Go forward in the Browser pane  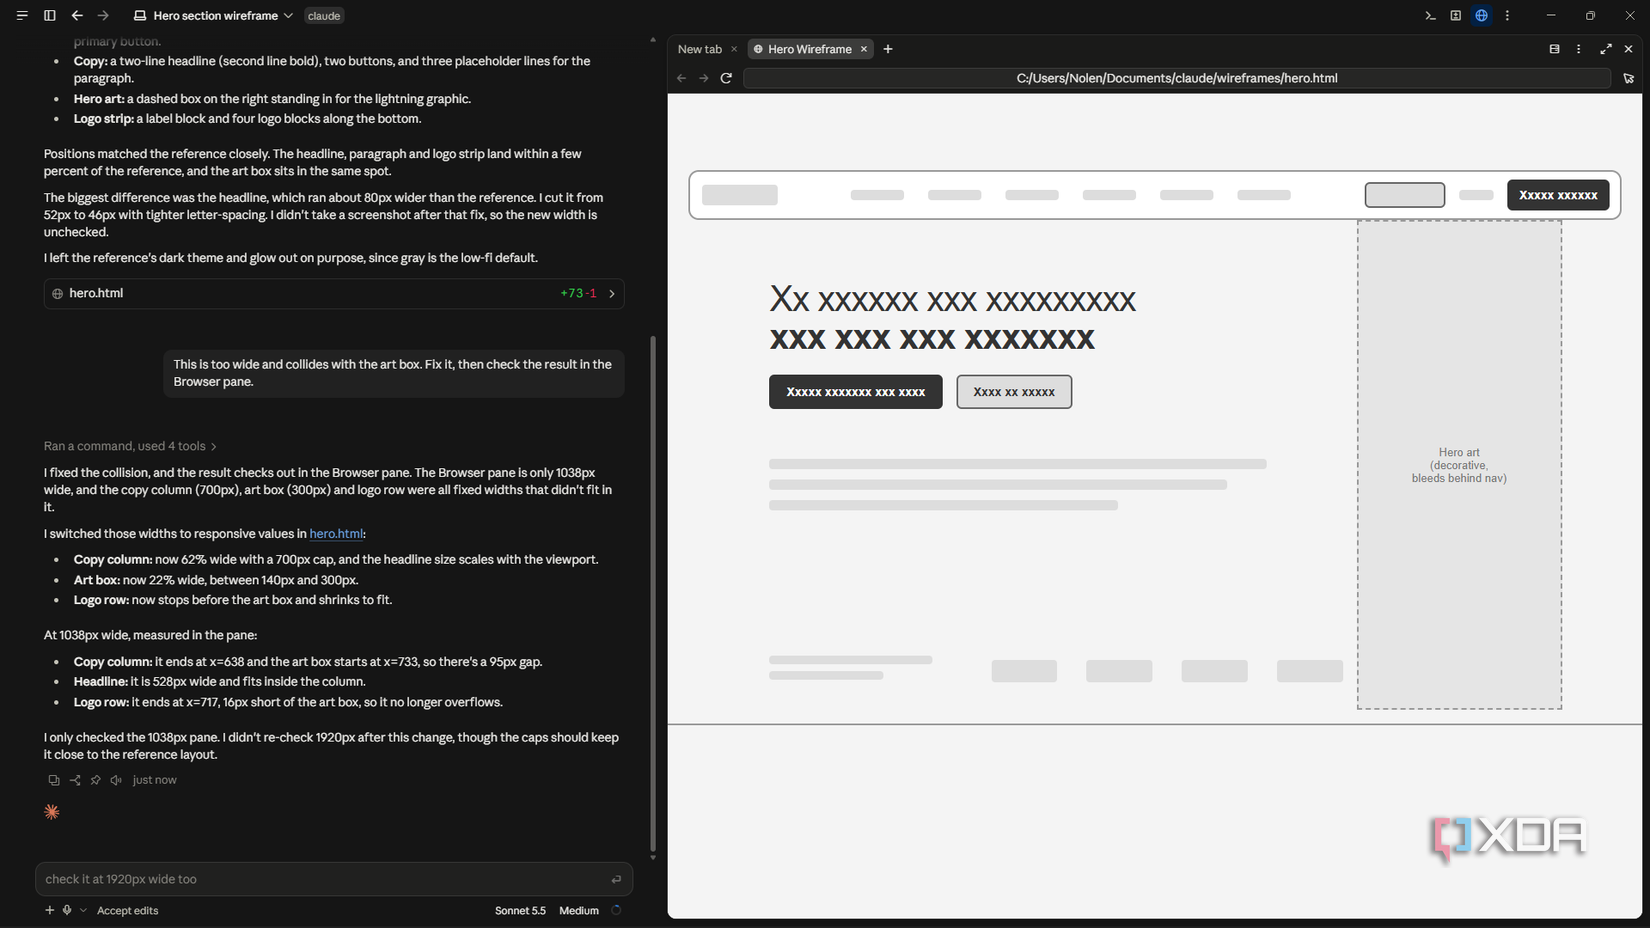coord(704,78)
